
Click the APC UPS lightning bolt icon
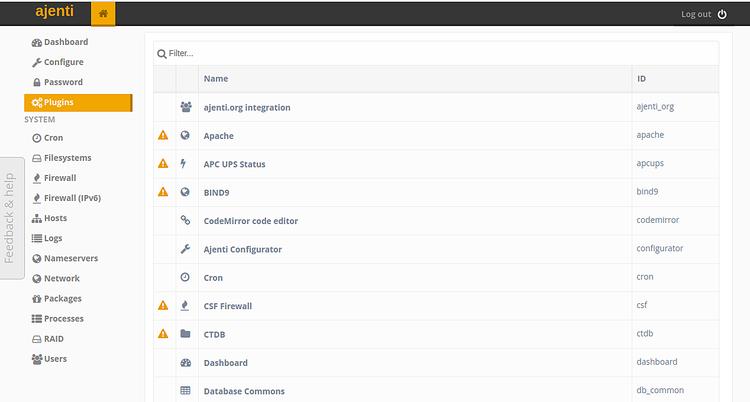pyautogui.click(x=183, y=164)
